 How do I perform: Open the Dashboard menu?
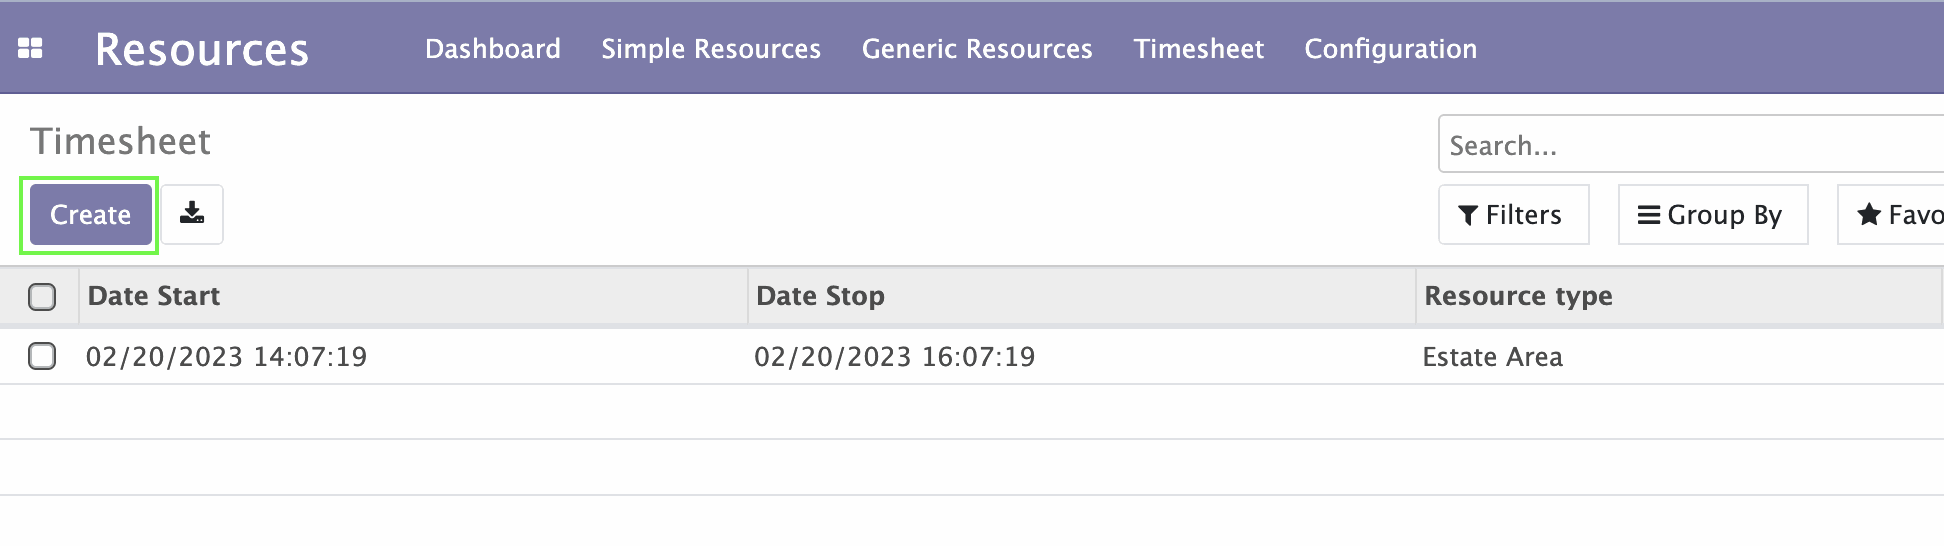[493, 49]
